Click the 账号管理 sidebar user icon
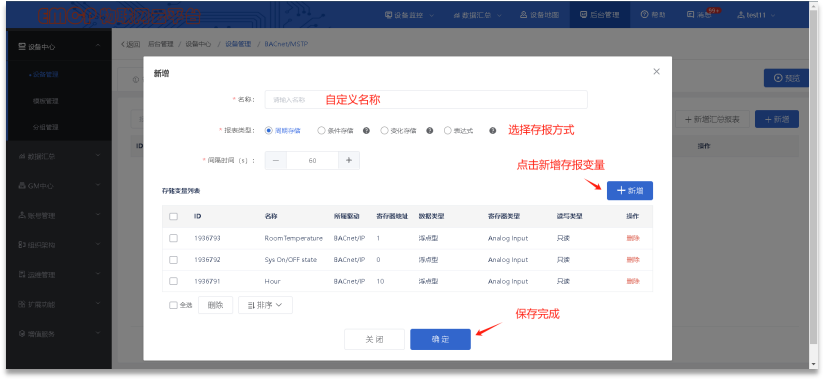The width and height of the screenshot is (824, 380). (x=22, y=215)
